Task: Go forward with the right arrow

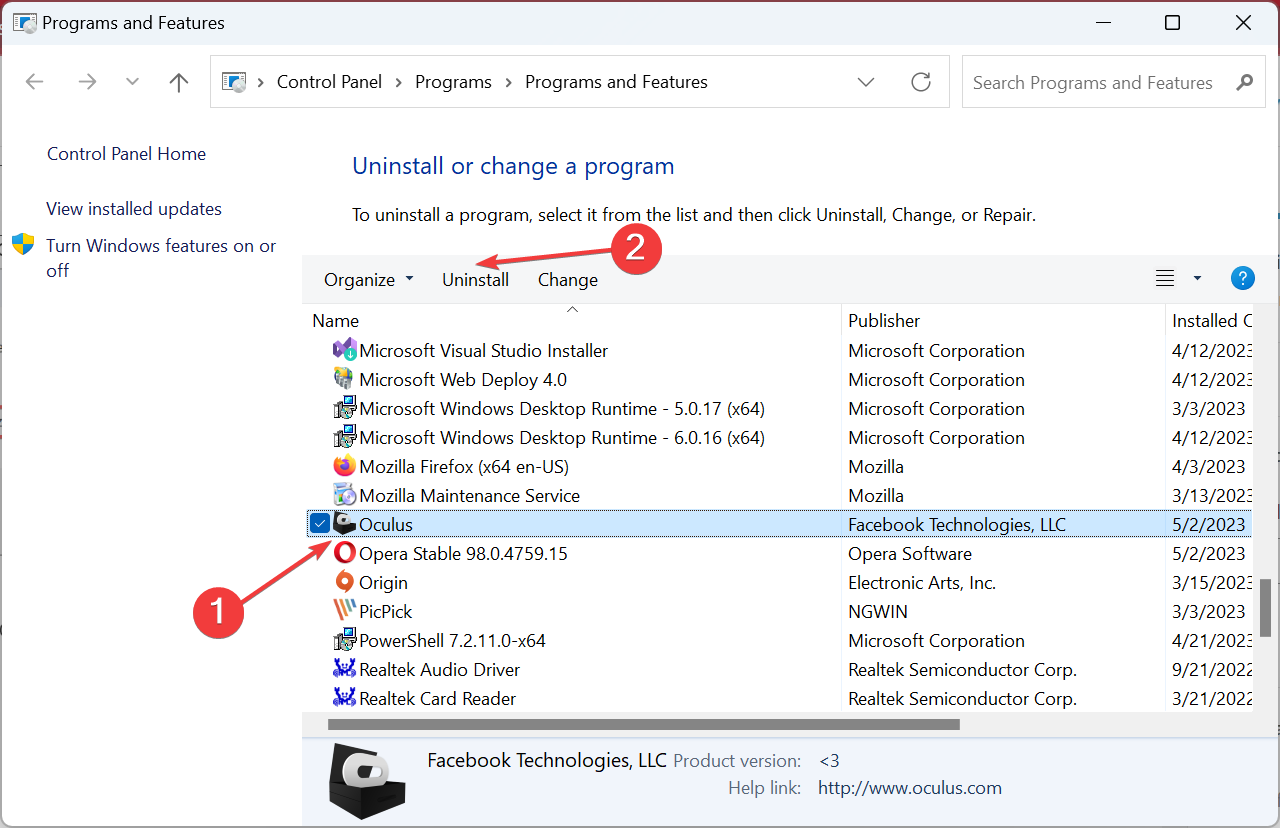Action: 87,82
